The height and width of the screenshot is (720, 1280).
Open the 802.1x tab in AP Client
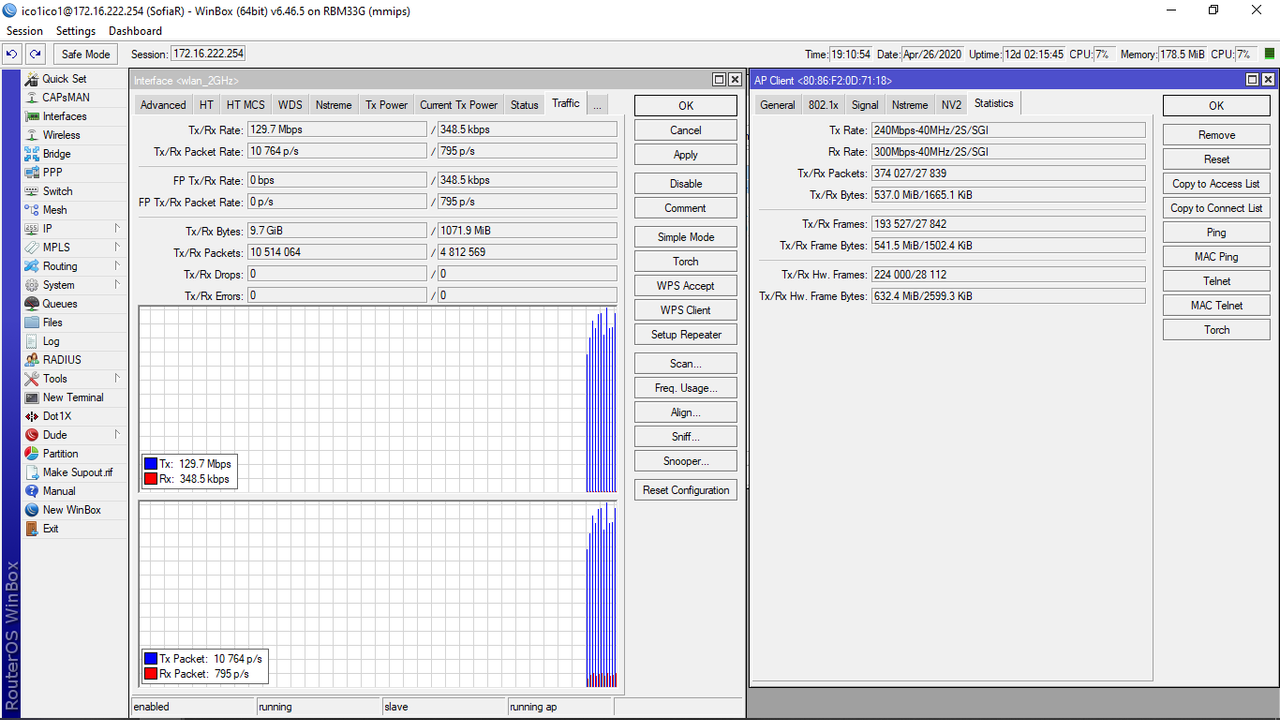click(x=823, y=104)
